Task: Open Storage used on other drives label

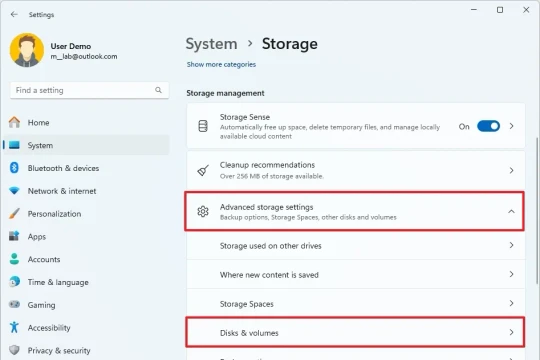Action: coord(270,246)
